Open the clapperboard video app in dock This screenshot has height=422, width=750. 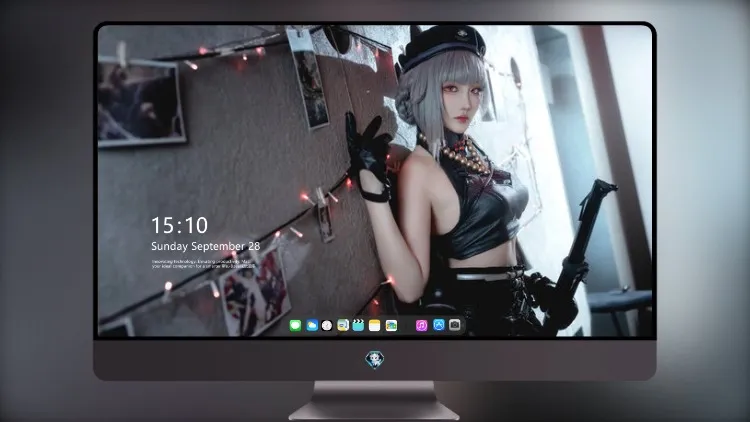(358, 326)
